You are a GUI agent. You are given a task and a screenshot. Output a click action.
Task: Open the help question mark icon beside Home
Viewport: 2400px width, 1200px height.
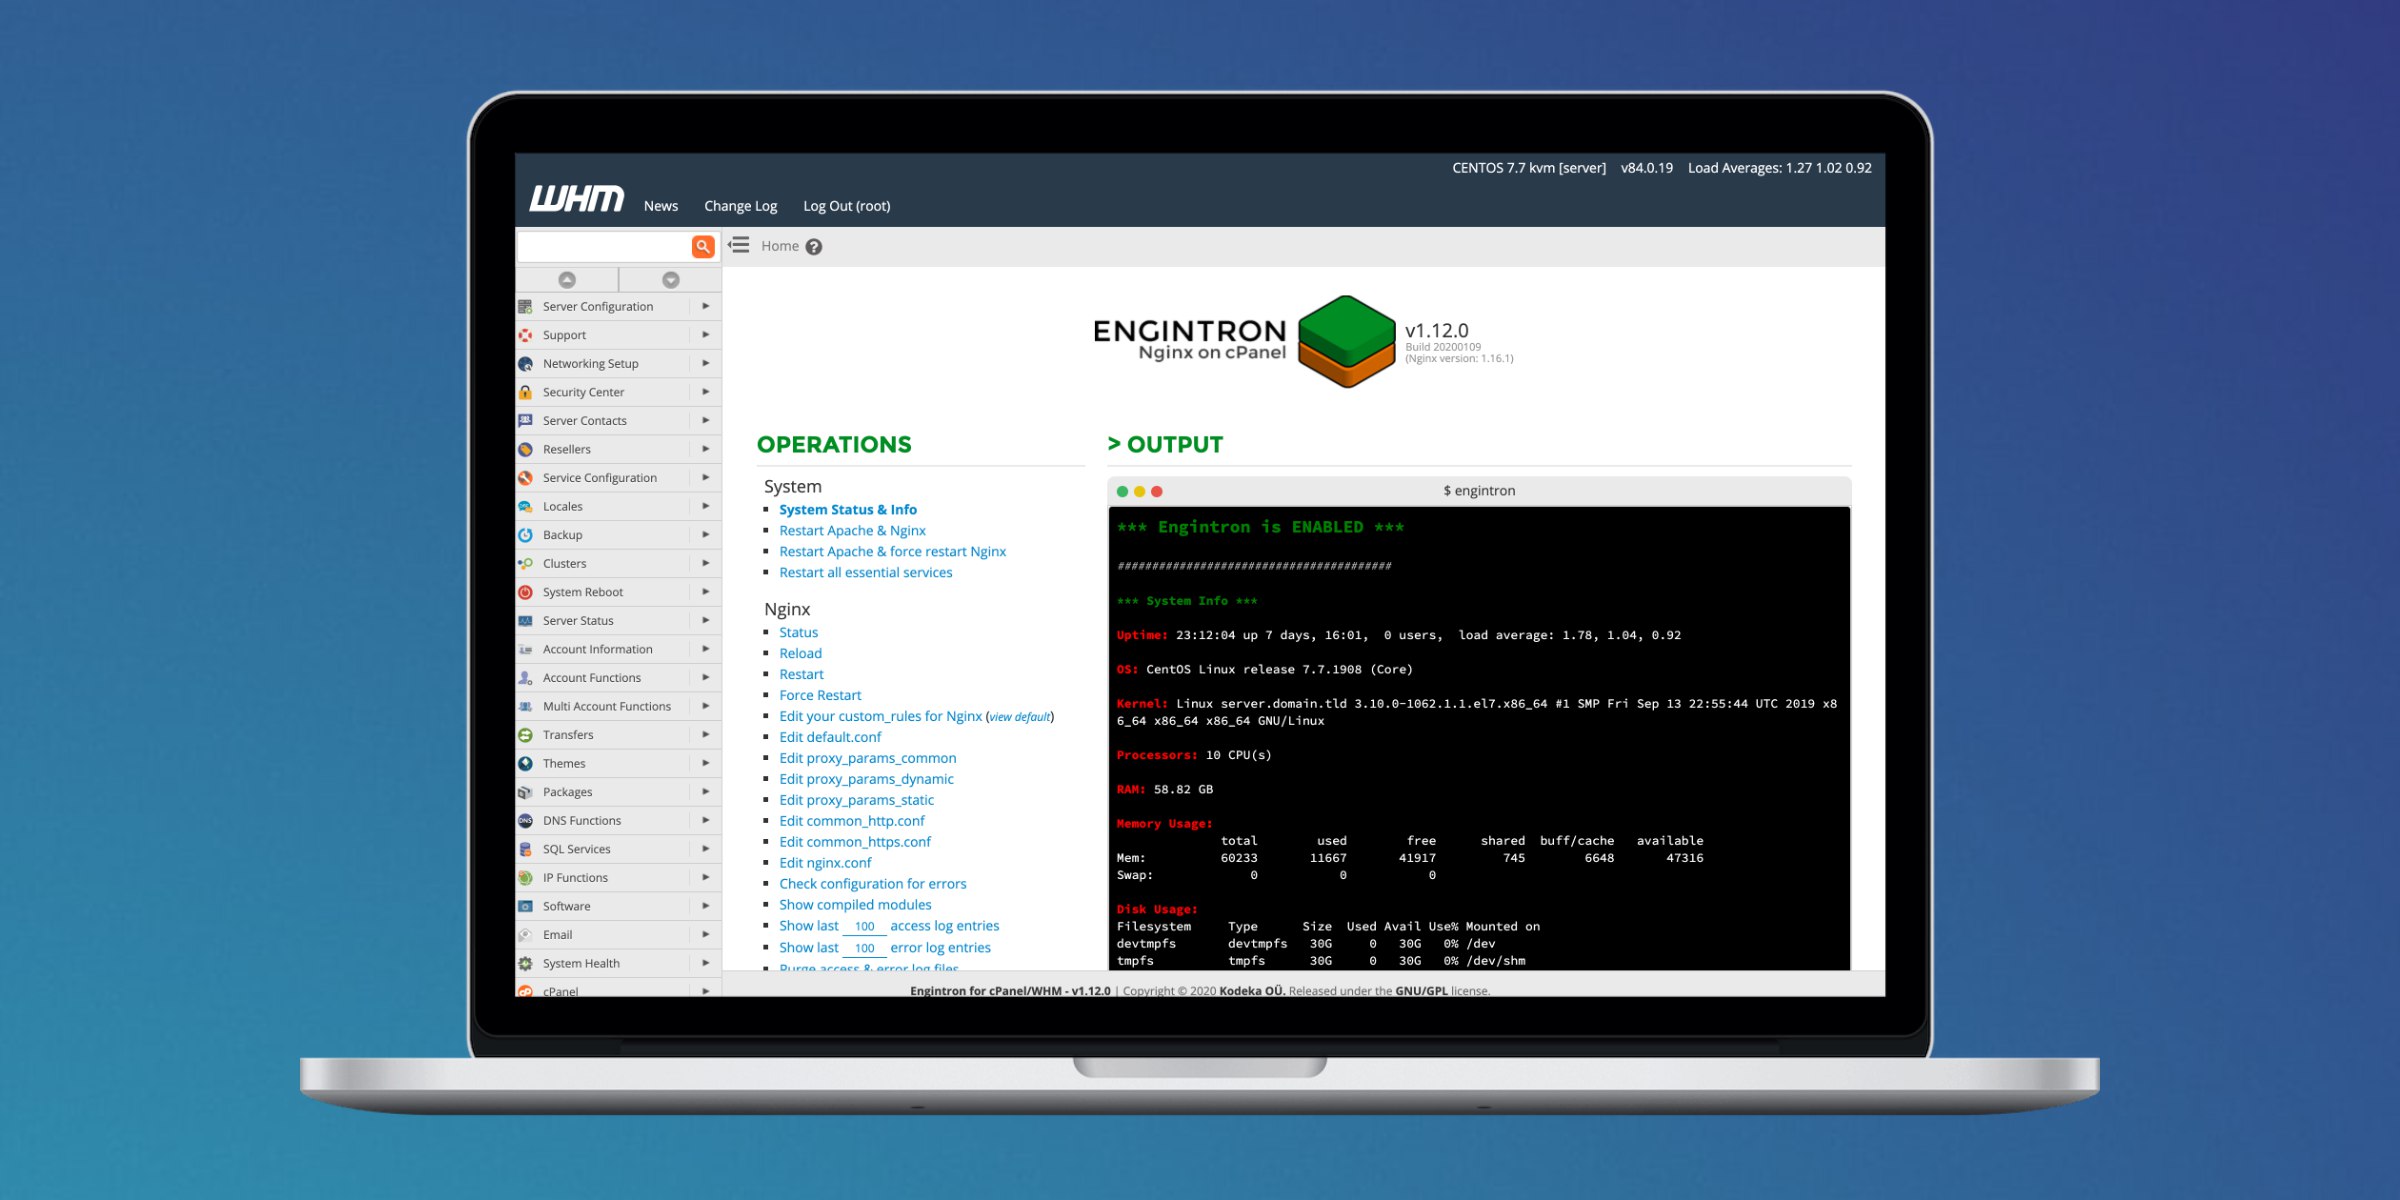[814, 247]
